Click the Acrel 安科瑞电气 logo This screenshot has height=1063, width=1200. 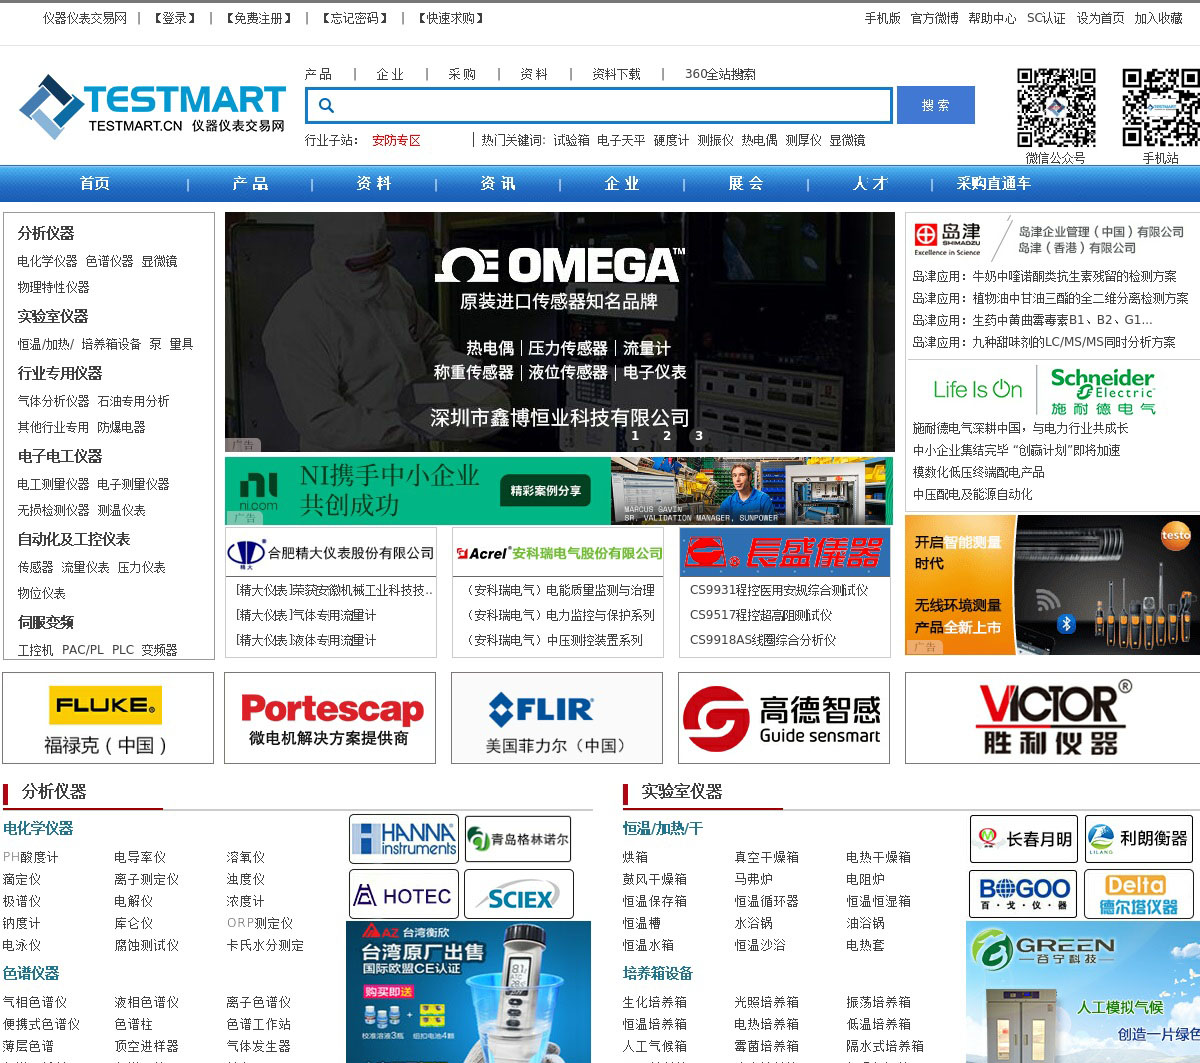click(x=558, y=552)
